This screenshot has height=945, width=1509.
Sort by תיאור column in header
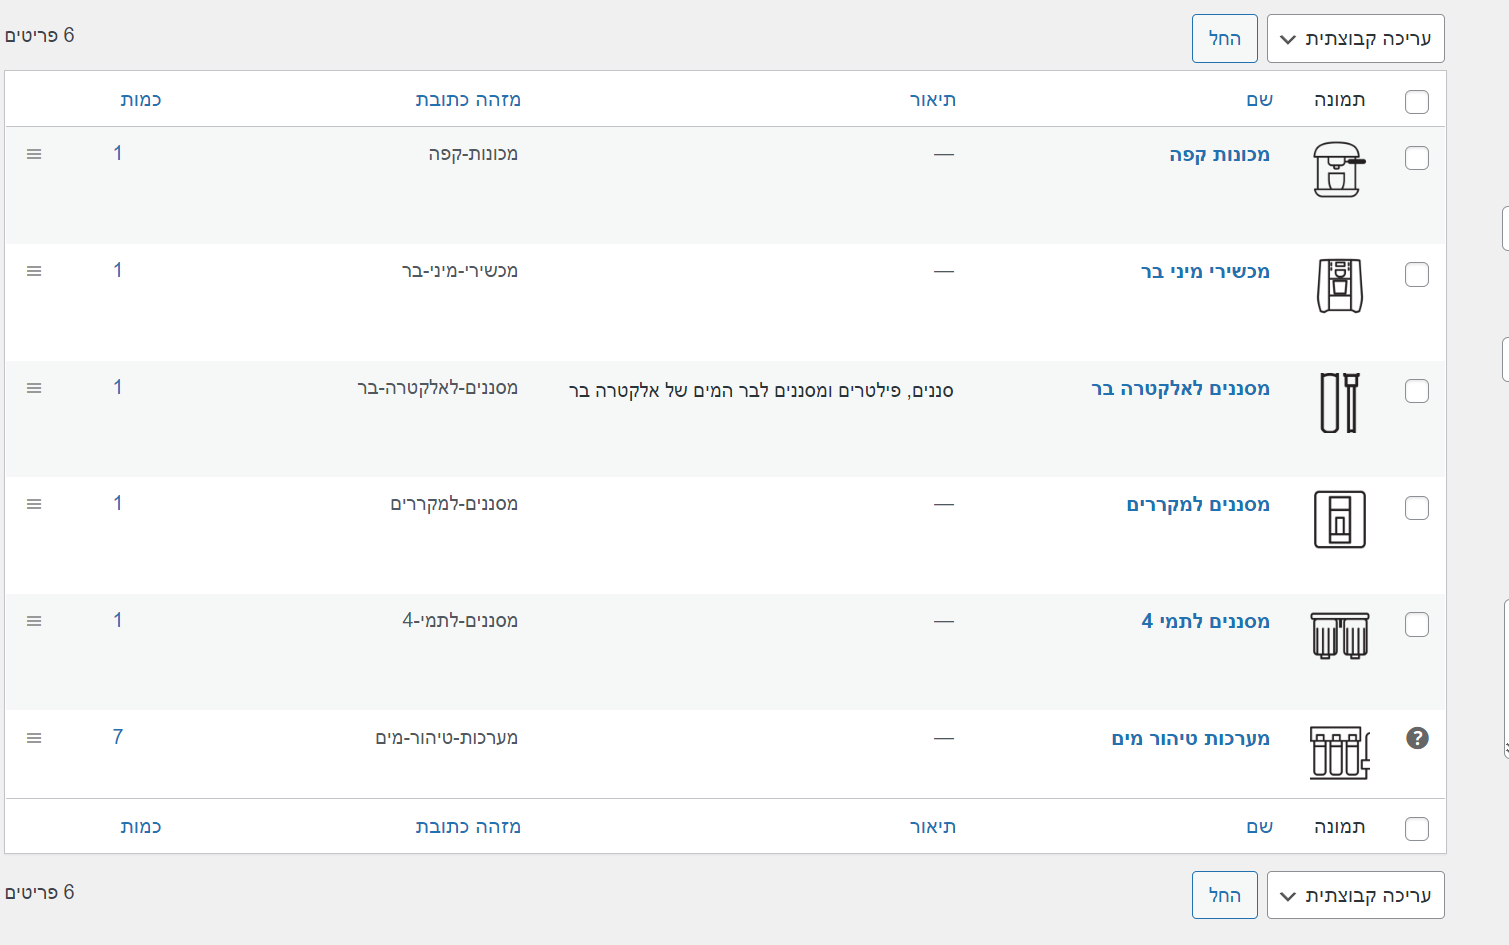932,99
